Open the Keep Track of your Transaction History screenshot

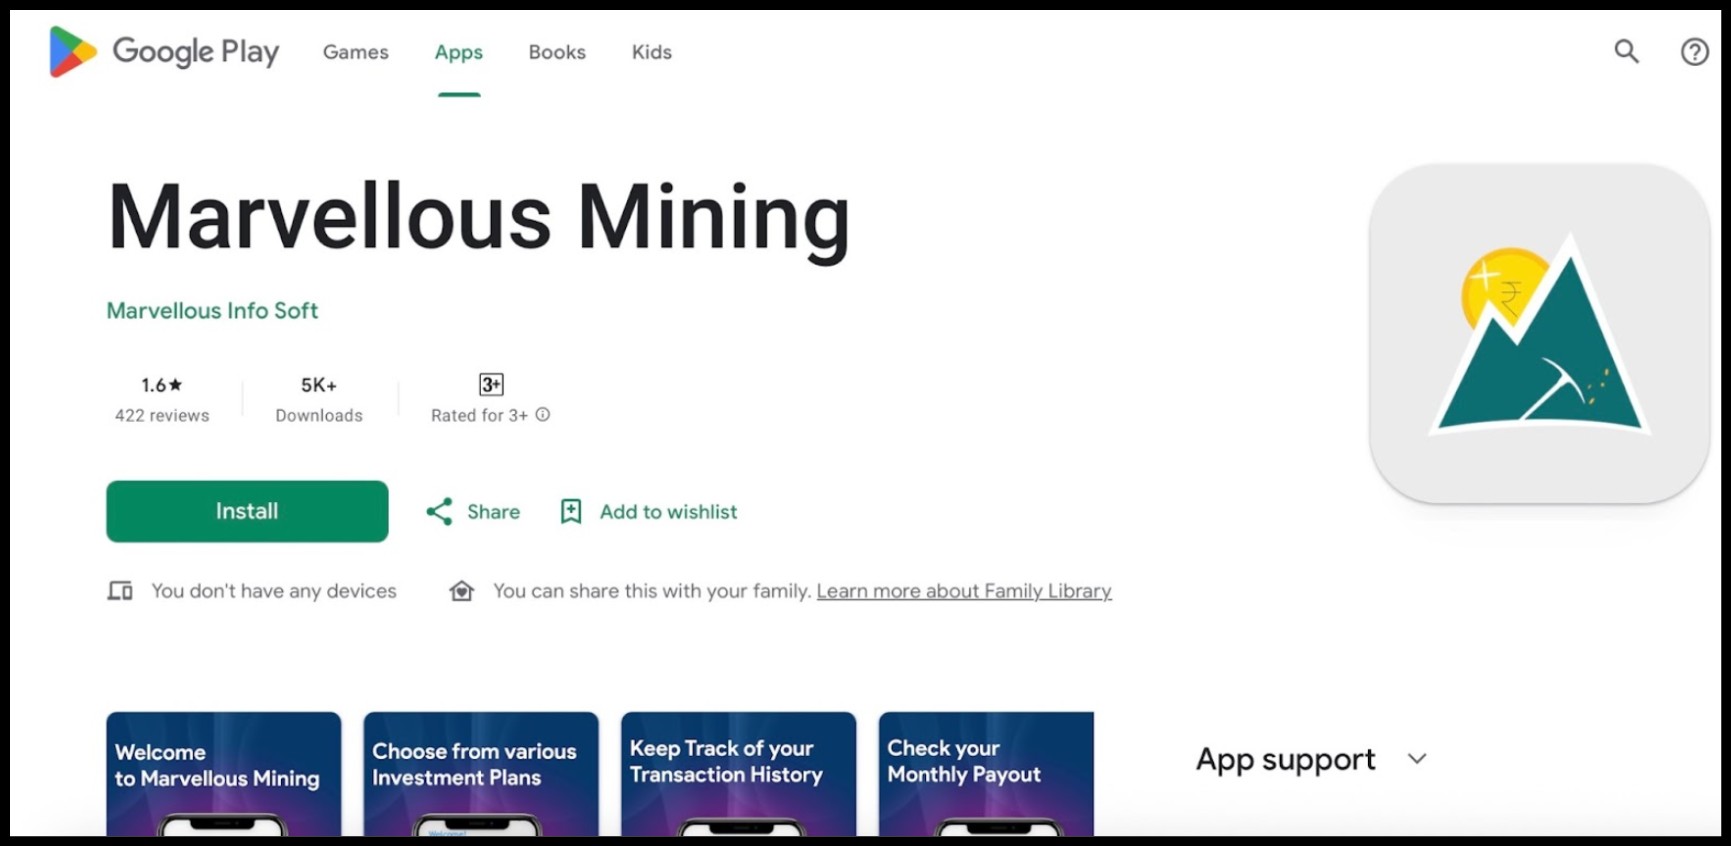click(x=738, y=774)
